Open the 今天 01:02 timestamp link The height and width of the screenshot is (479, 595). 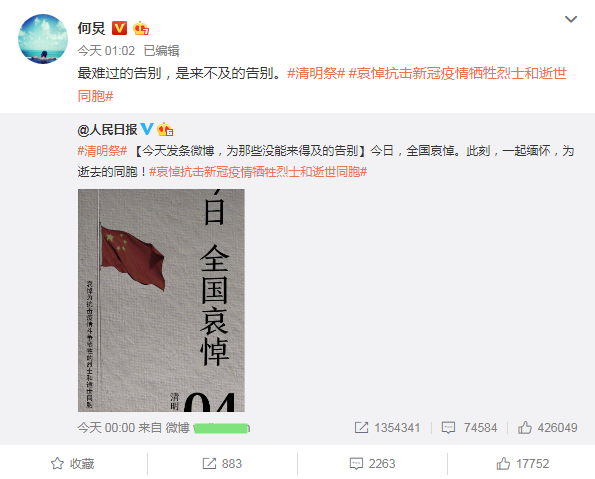[106, 50]
